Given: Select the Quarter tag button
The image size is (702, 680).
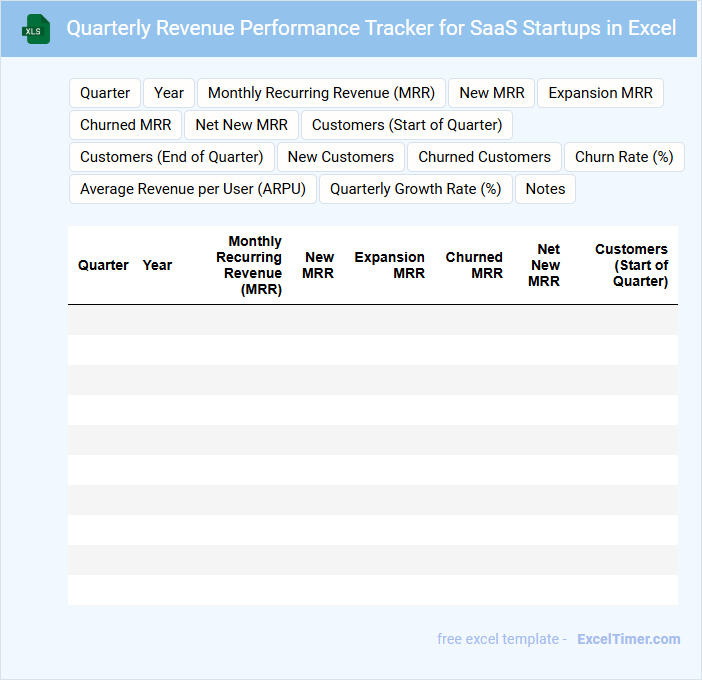Looking at the screenshot, I should pos(105,93).
